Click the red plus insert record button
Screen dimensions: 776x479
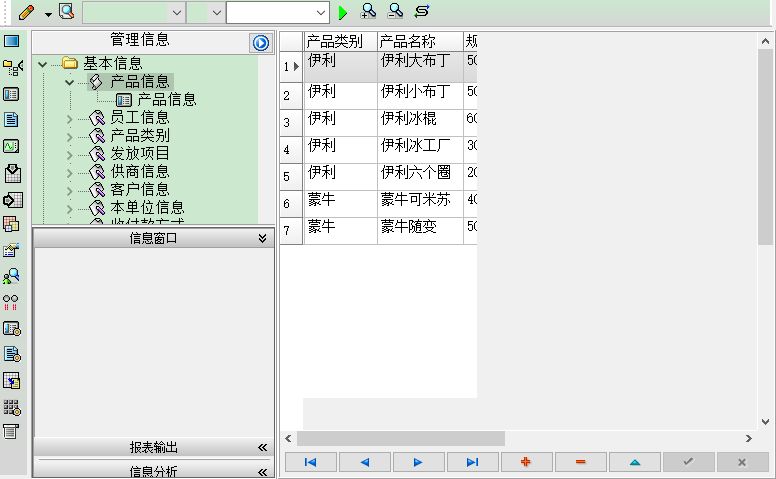pos(526,462)
